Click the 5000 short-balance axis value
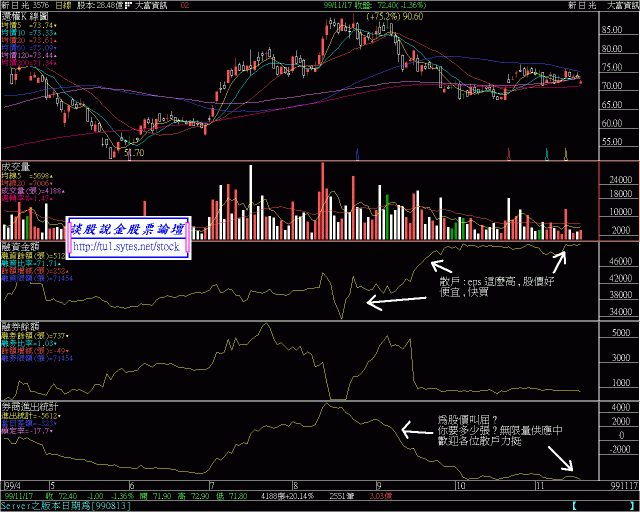Viewport: 640px width, 512px height. pyautogui.click(x=621, y=333)
